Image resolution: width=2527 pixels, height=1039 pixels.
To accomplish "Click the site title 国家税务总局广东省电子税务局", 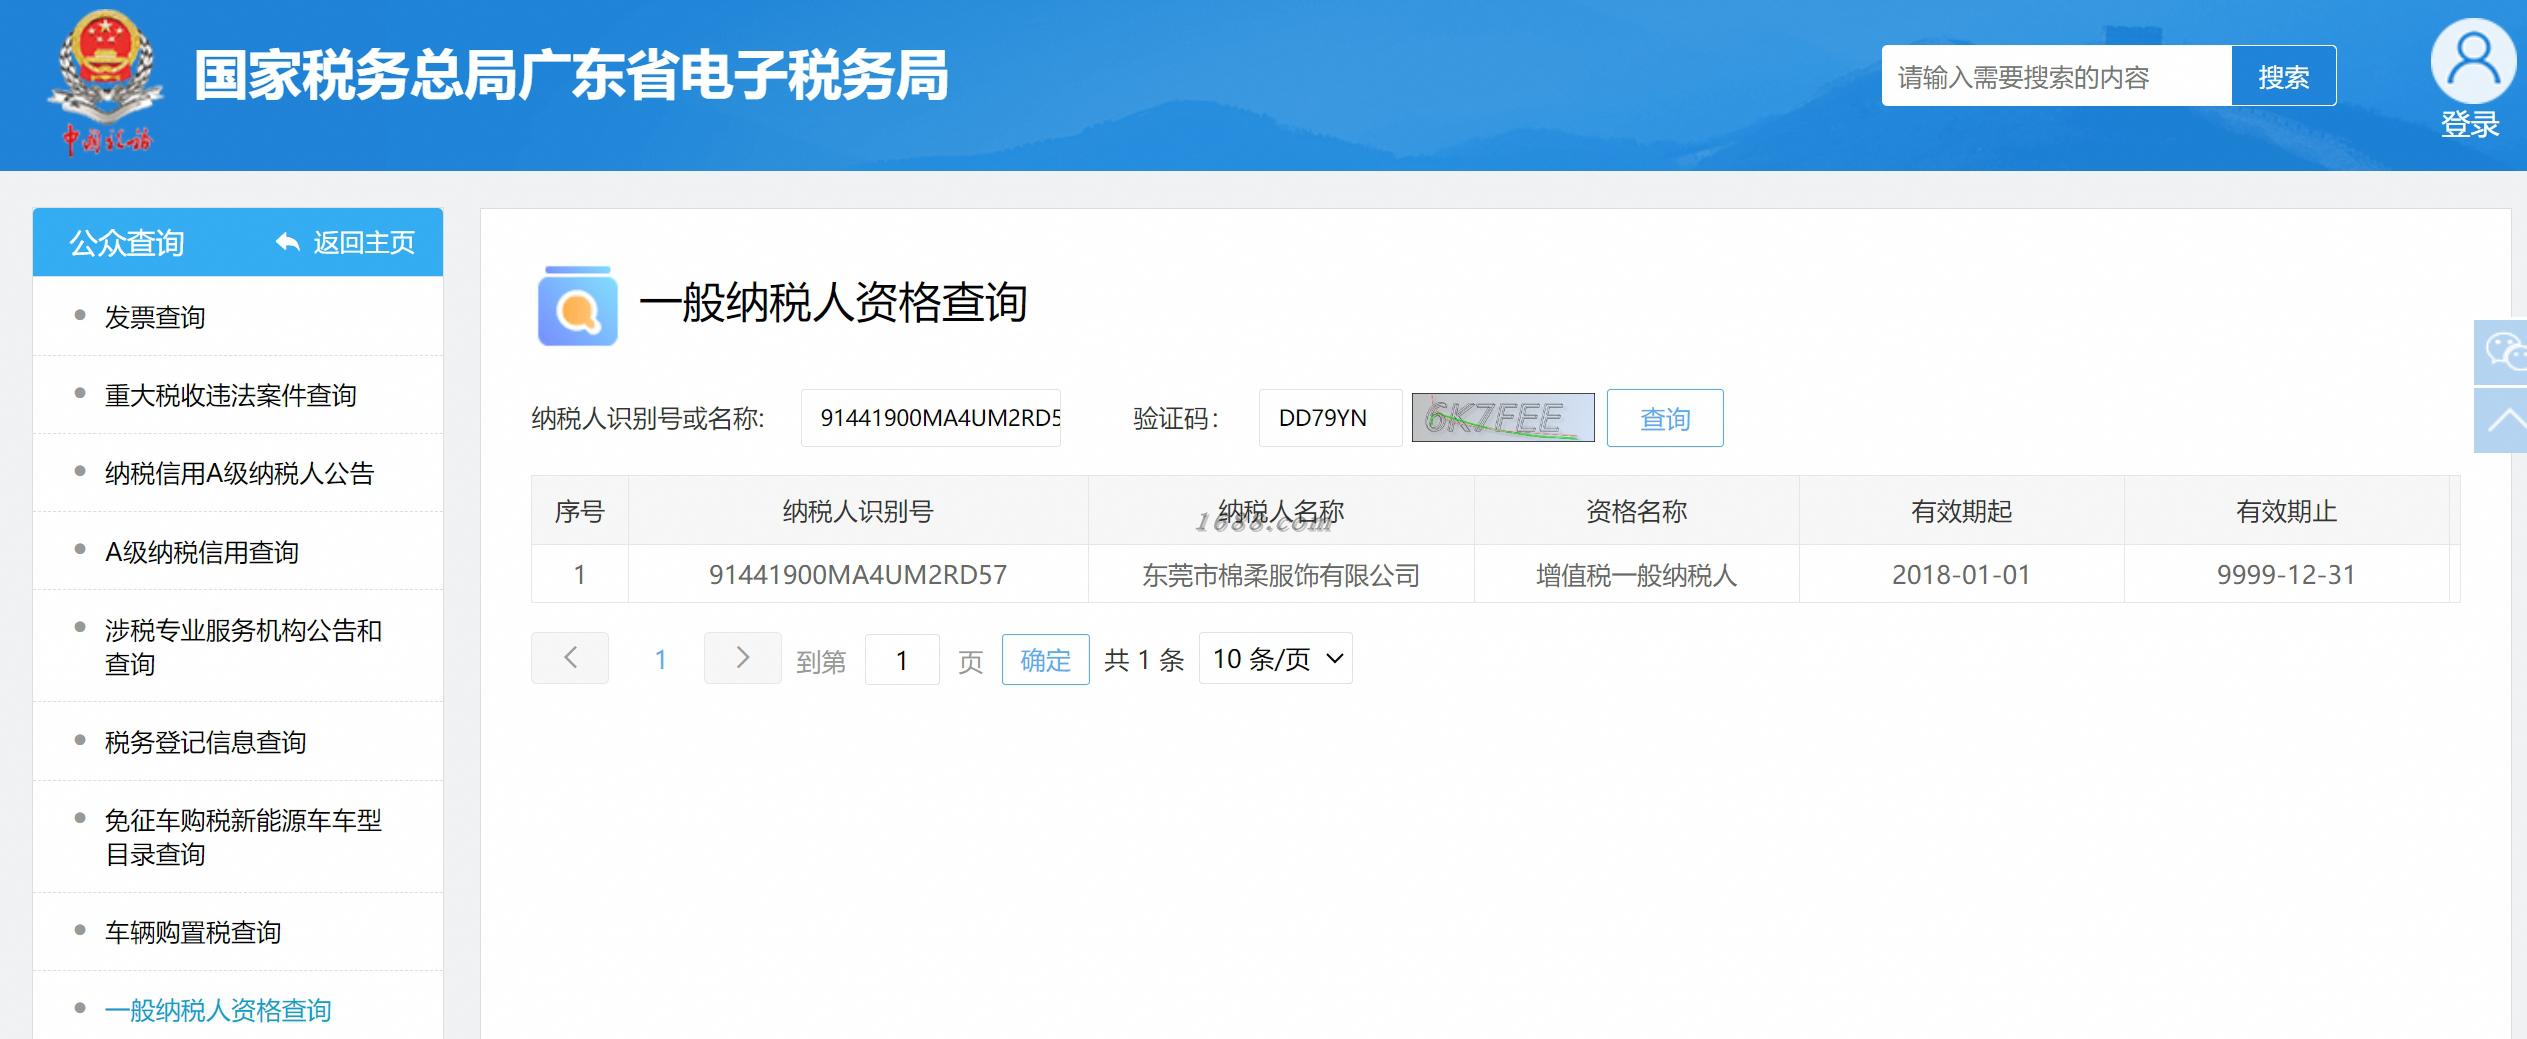I will click(571, 76).
